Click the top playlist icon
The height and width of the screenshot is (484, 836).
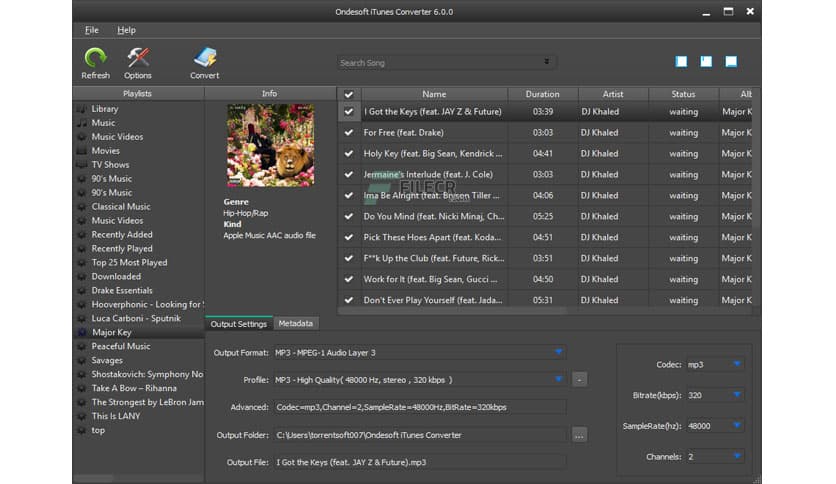82,430
